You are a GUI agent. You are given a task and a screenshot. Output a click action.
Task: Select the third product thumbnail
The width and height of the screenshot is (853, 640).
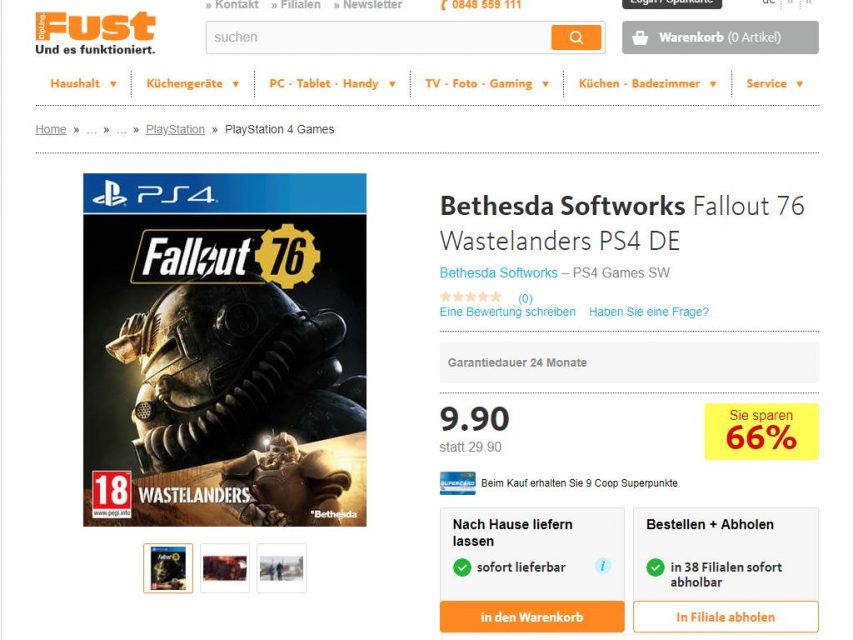point(281,568)
